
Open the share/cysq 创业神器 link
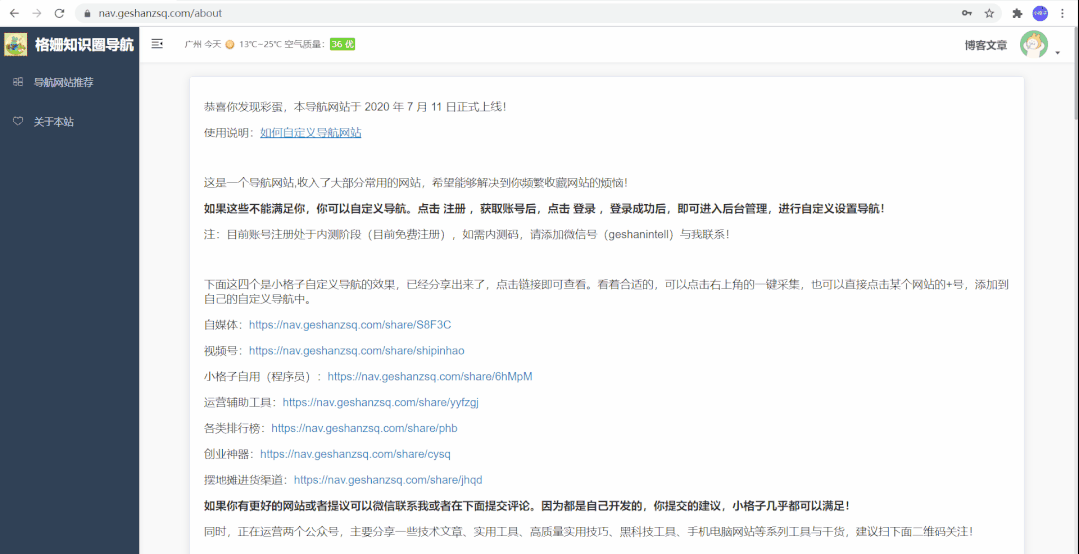(x=355, y=454)
